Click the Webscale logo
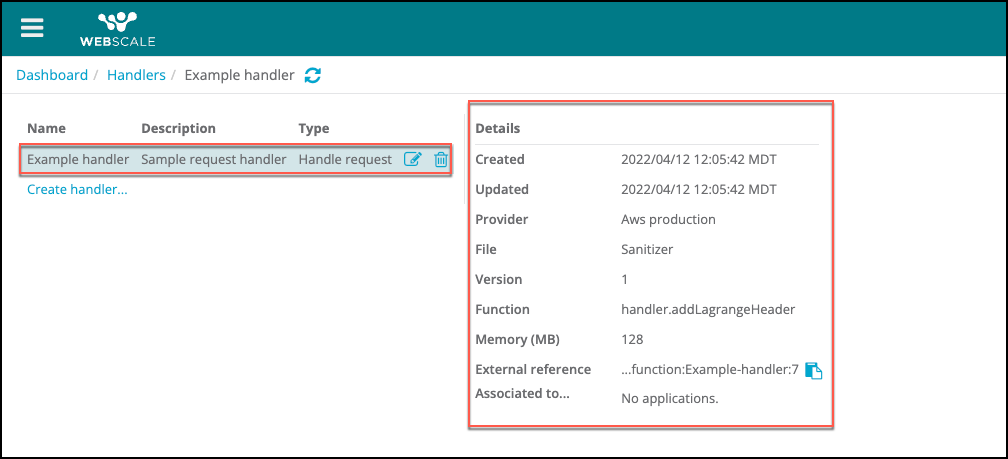Screen dimensions: 1008x459 pos(117,28)
